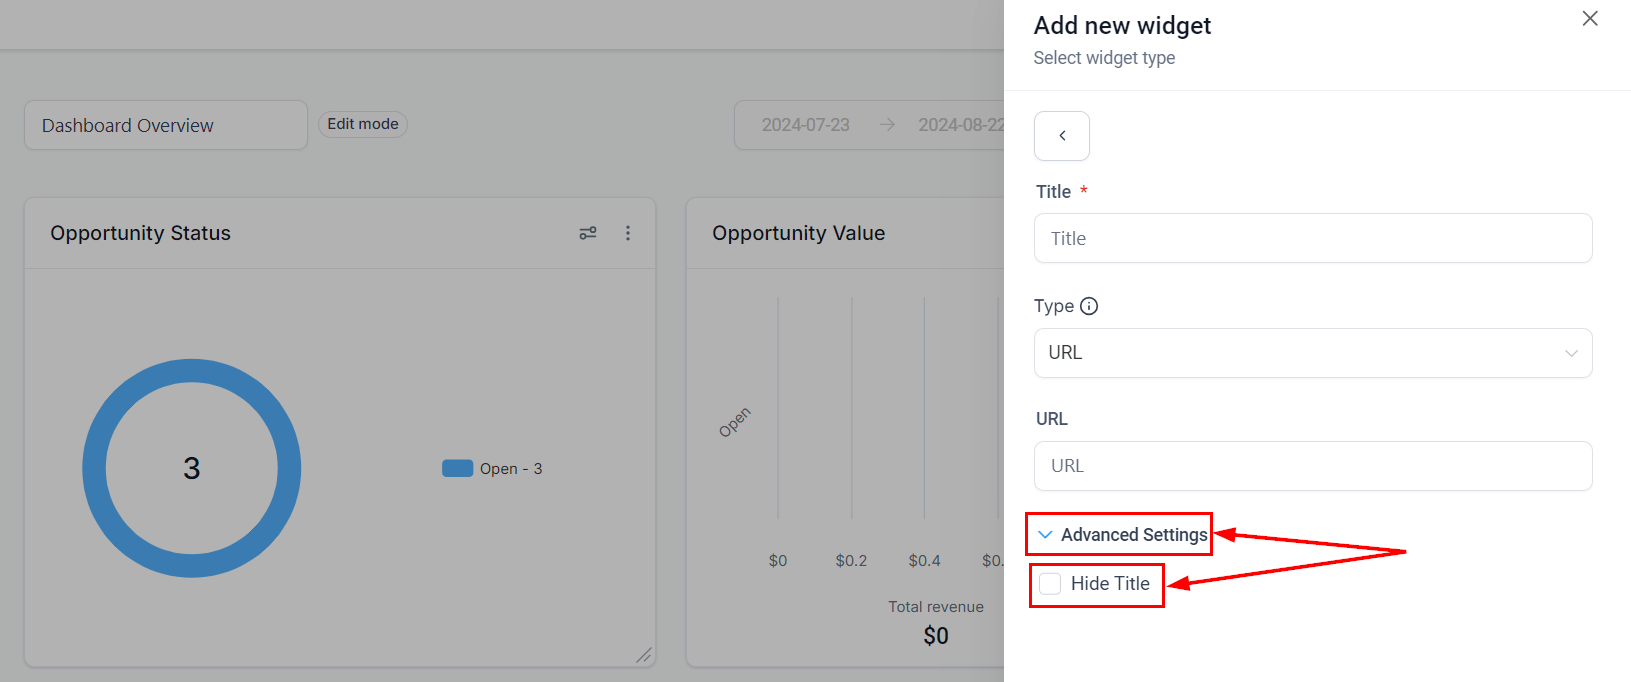
Task: Click the Dashboard Overview name field
Action: coord(166,125)
